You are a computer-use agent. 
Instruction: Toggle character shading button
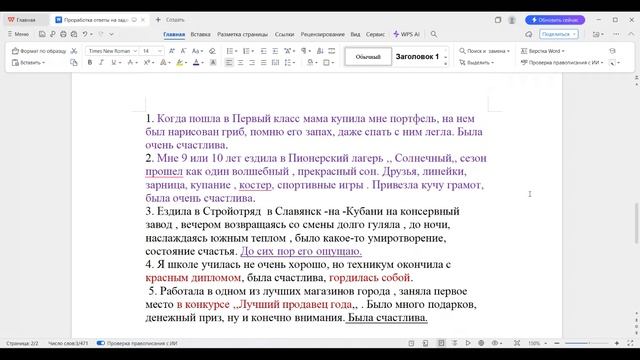tap(213, 62)
